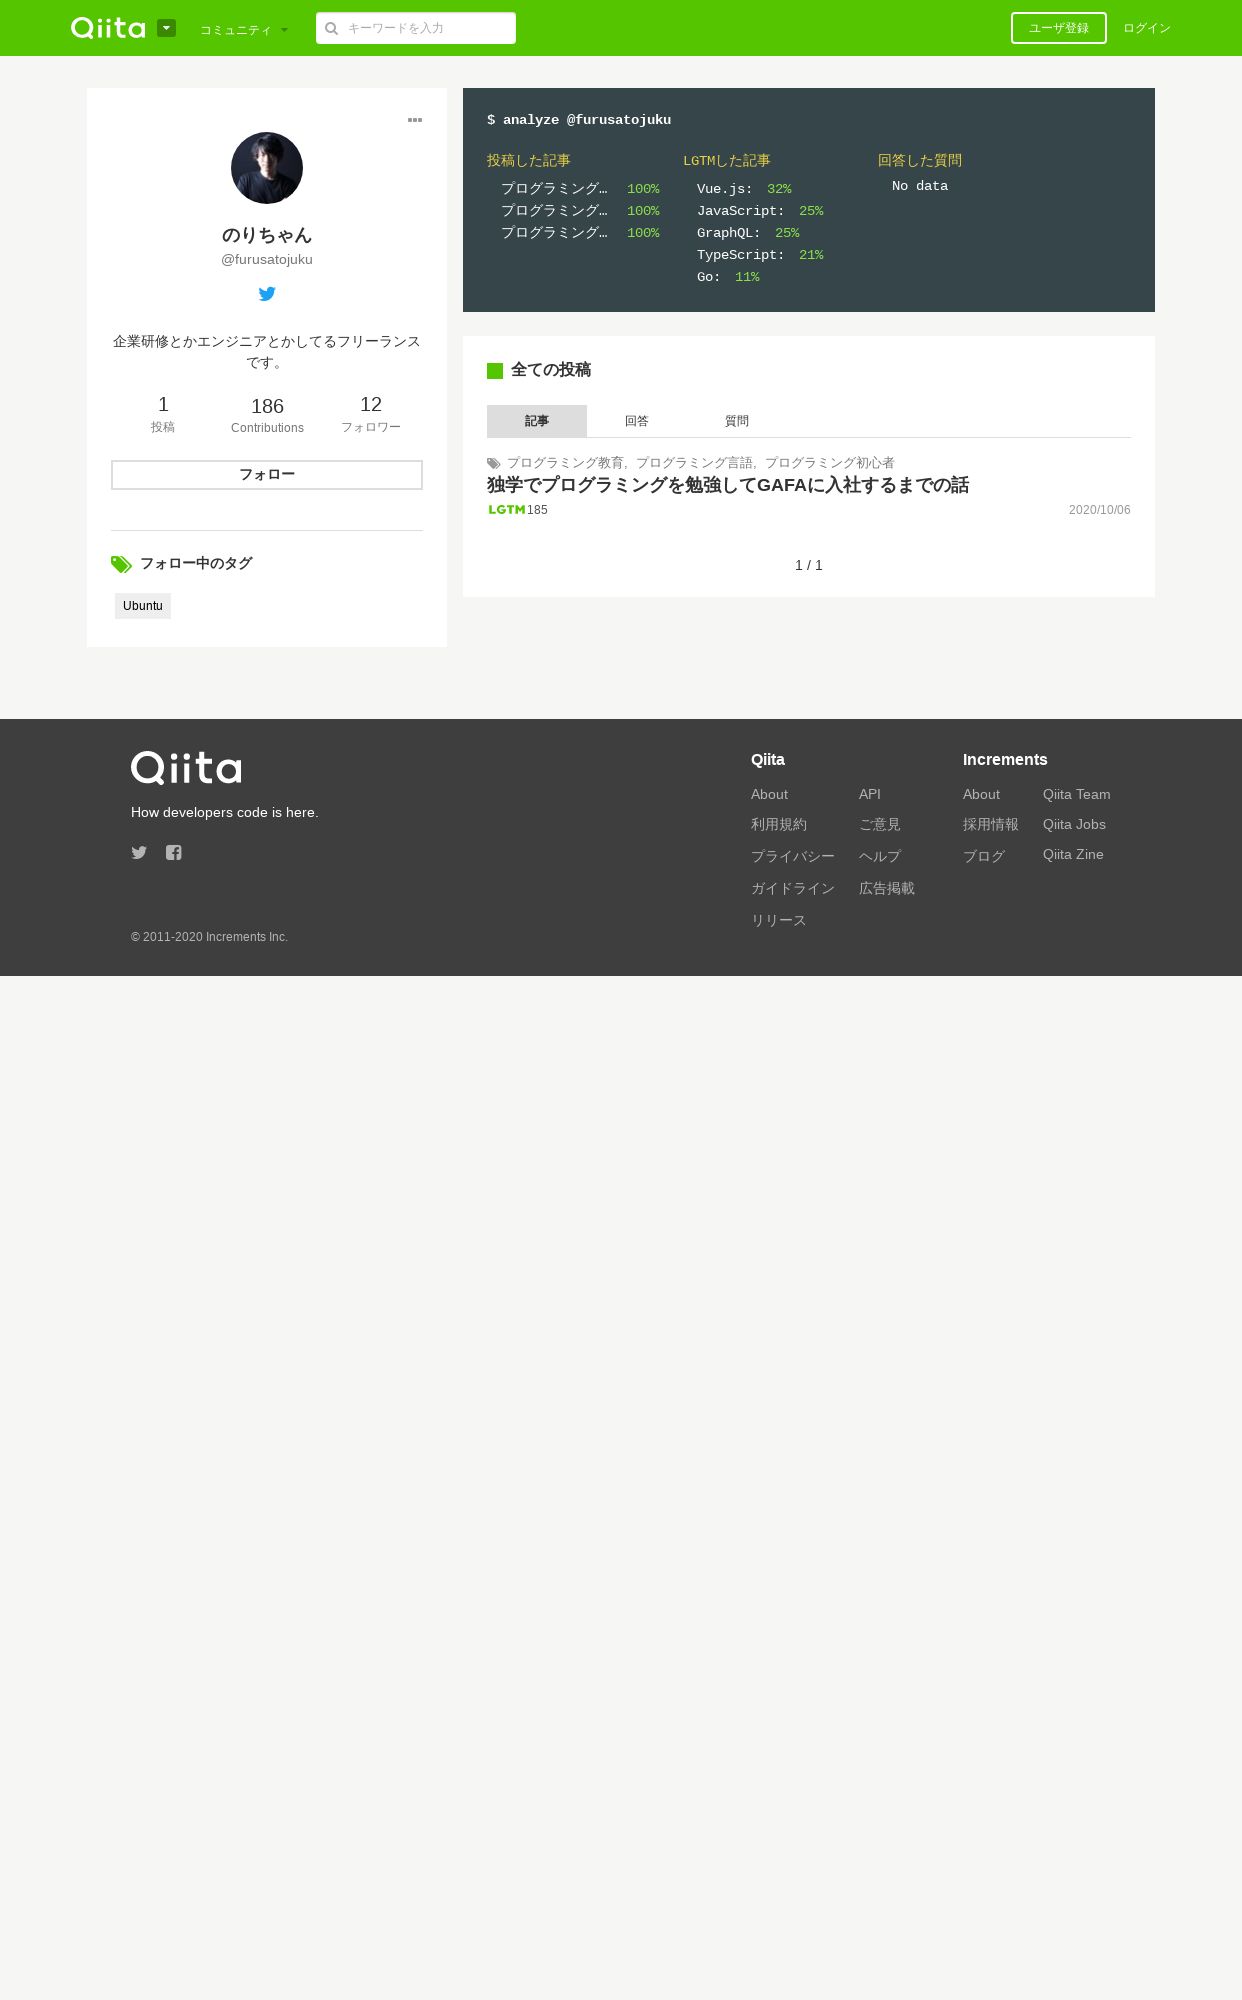Click the 1 投稿 count
Viewport: 1242px width, 2000px height.
[163, 414]
